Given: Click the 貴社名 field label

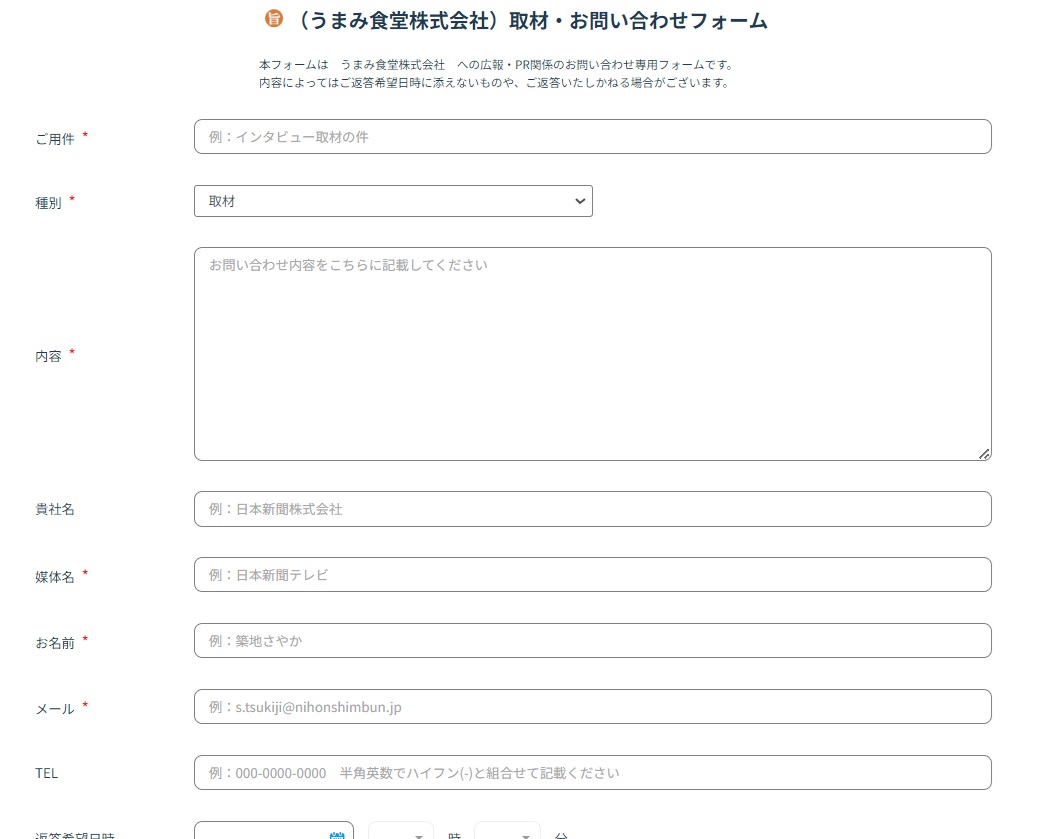Looking at the screenshot, I should (x=55, y=509).
